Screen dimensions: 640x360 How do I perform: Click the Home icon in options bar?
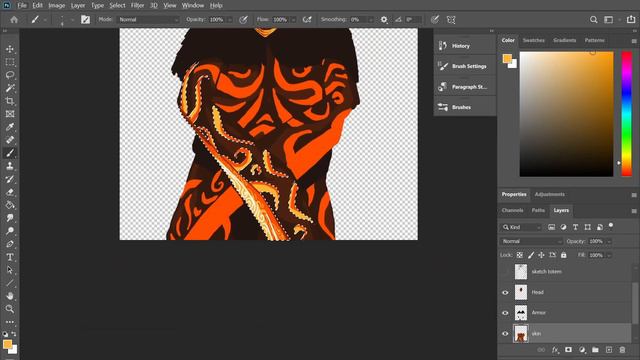14,20
